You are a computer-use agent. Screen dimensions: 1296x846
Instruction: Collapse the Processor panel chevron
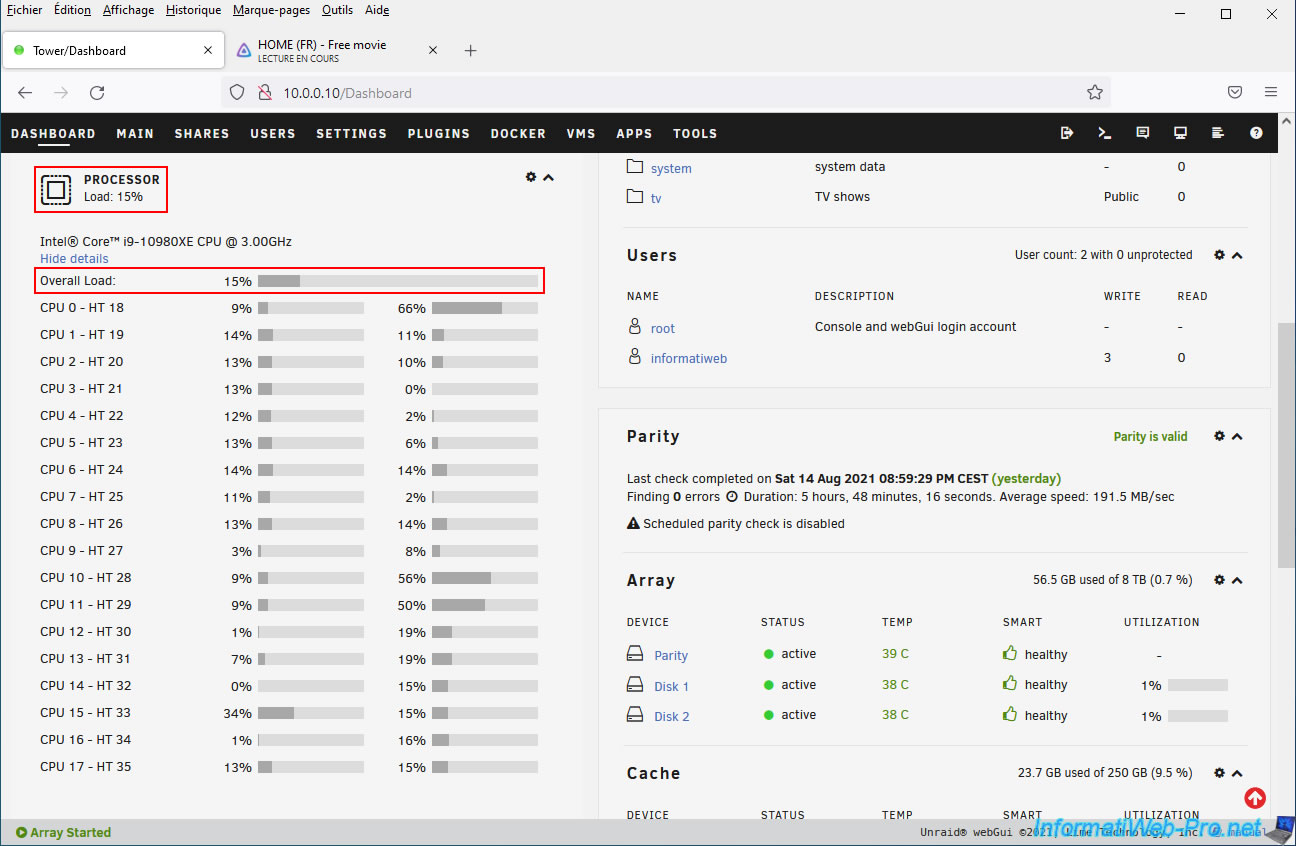[x=548, y=177]
